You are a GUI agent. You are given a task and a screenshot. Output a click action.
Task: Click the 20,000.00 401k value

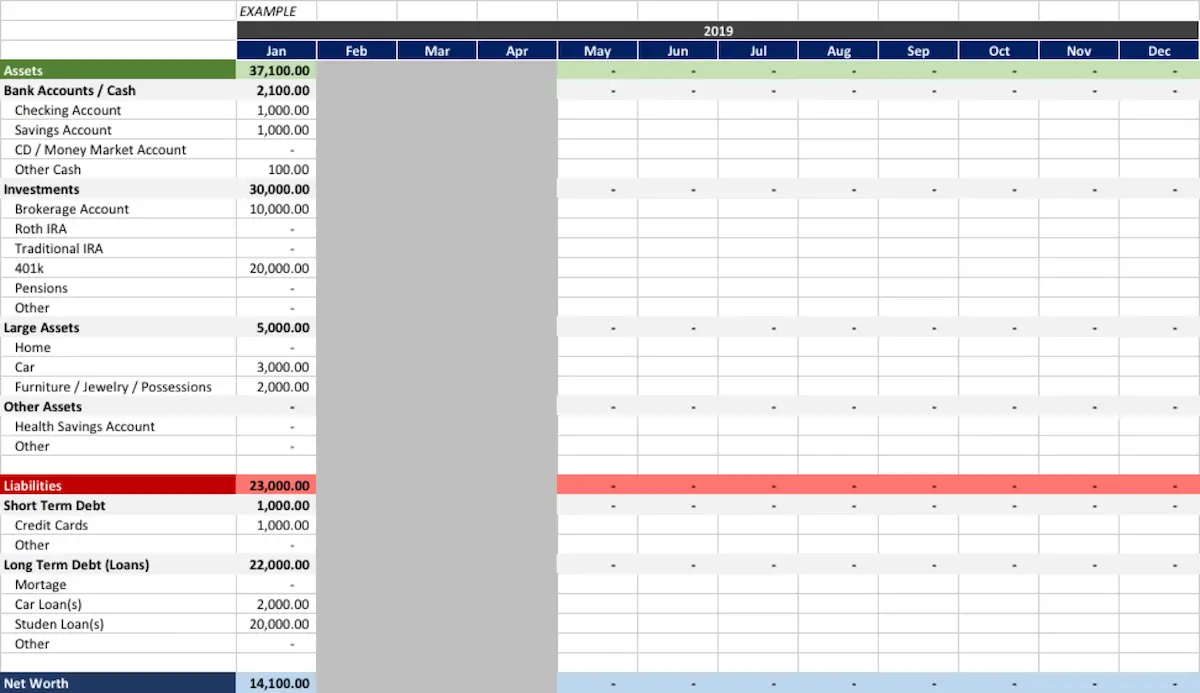[277, 268]
